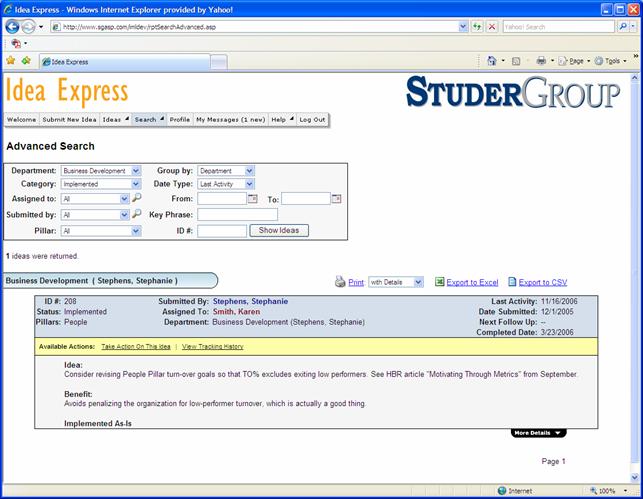Click the Business Development group header
This screenshot has height=499, width=643.
pyautogui.click(x=110, y=280)
